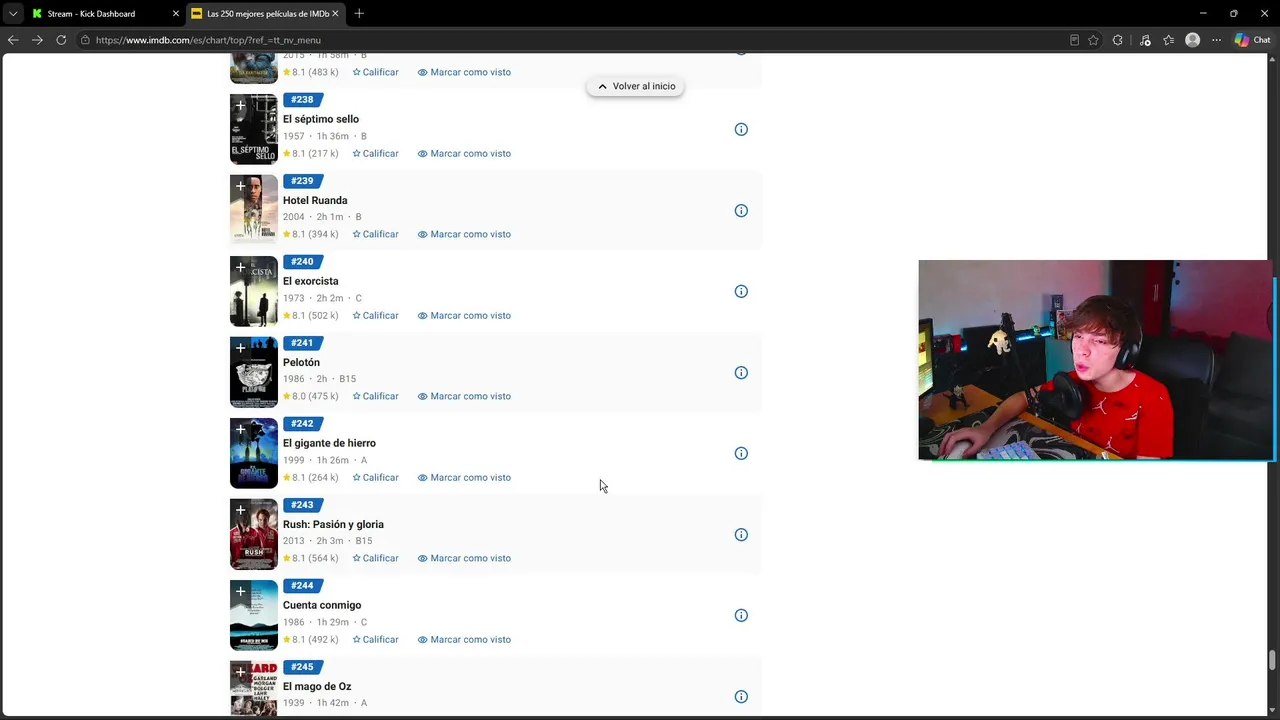Click the page vertical scrollbar thumb
Image resolution: width=1280 pixels, height=720 pixels.
click(1272, 661)
